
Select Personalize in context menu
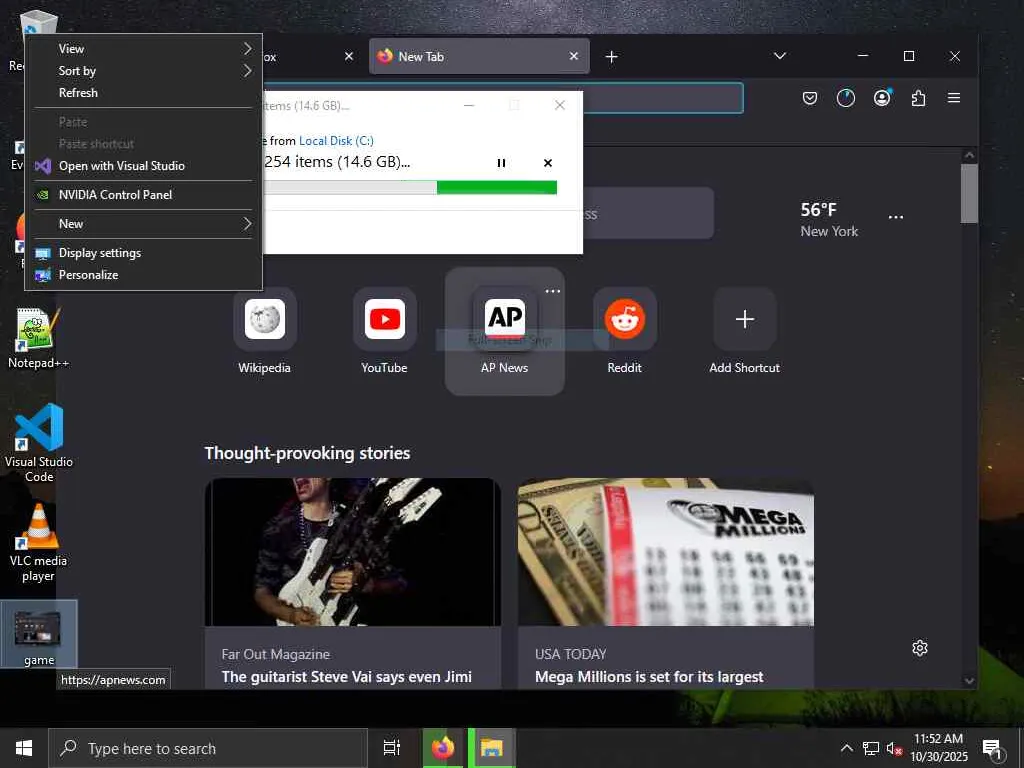pos(144,275)
